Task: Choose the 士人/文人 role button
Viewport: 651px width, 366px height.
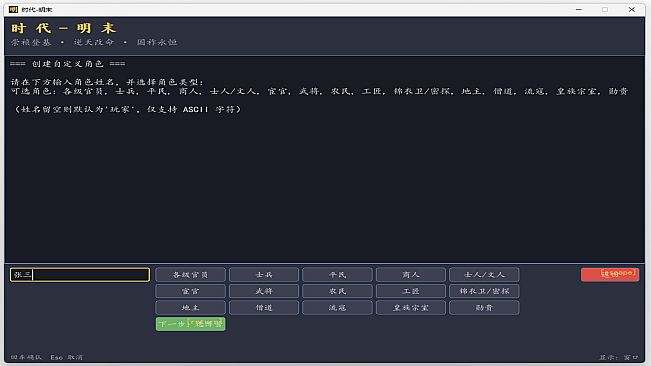Action: (484, 275)
